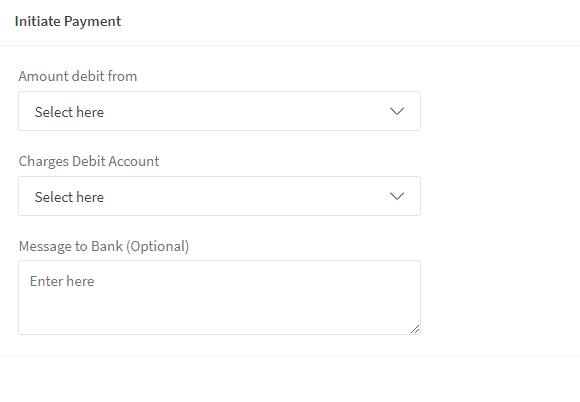Click the 'Charges Debit Account' label
580x402 pixels.
89,162
